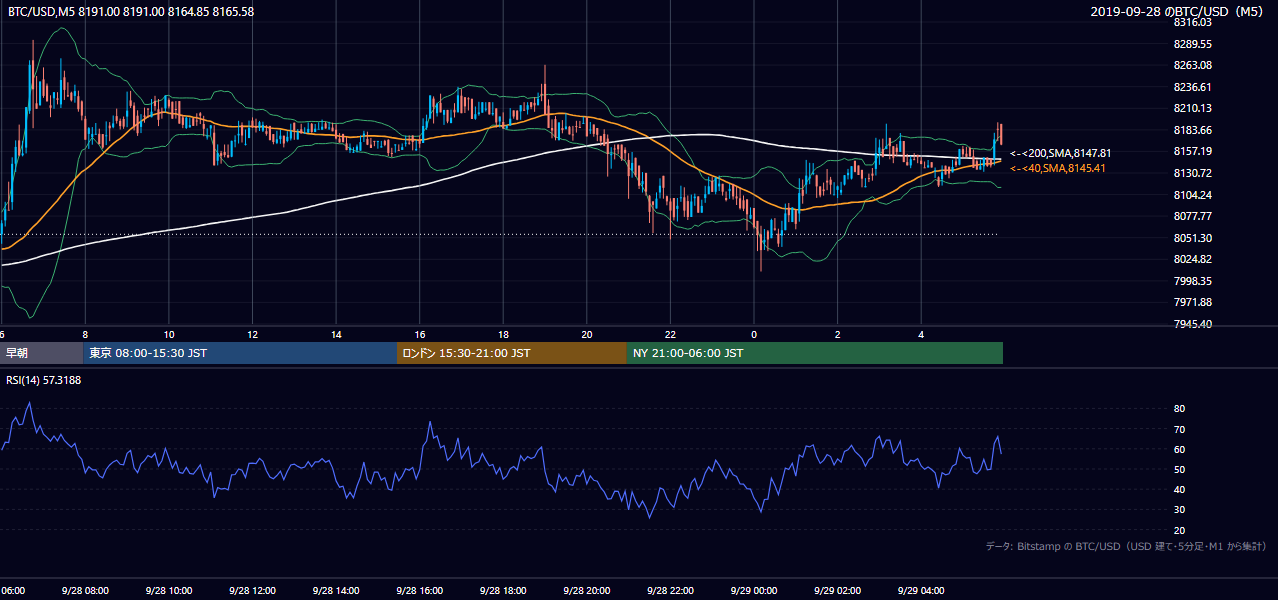Click hour tick 16 under the price chart
Screen dimensions: 1278x600
point(420,335)
